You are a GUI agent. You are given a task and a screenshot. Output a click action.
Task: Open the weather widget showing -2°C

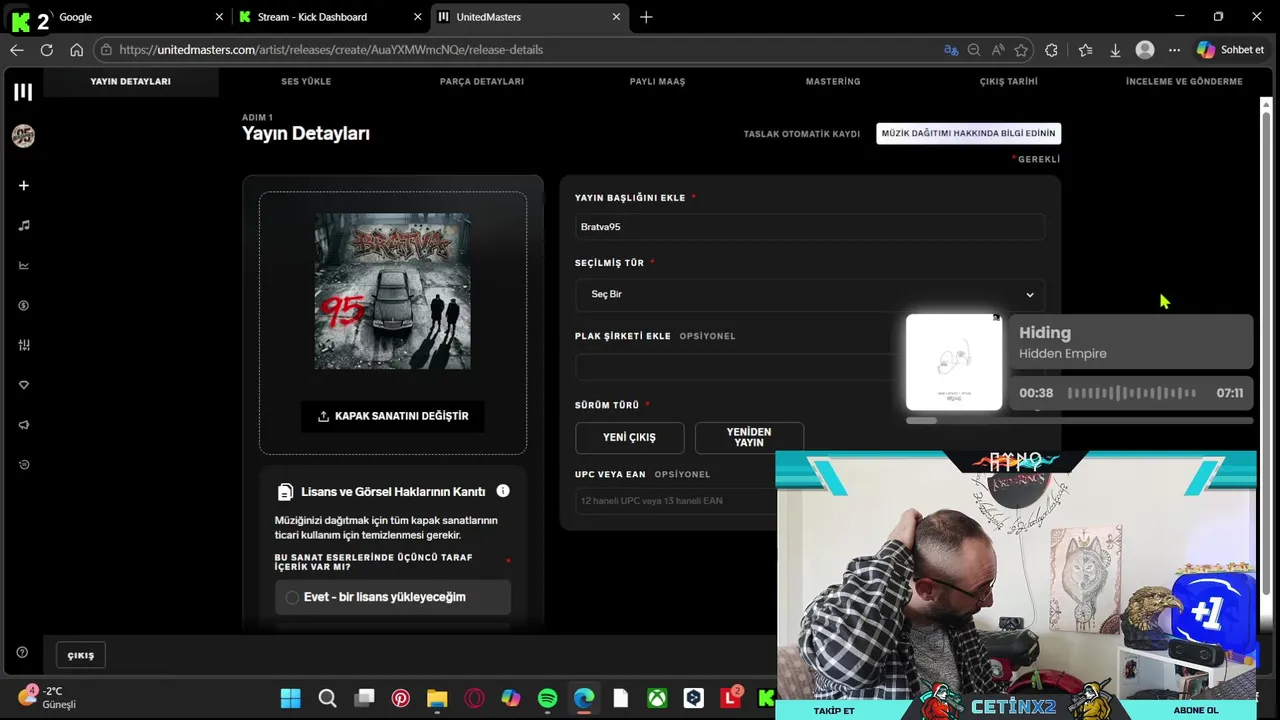click(48, 697)
